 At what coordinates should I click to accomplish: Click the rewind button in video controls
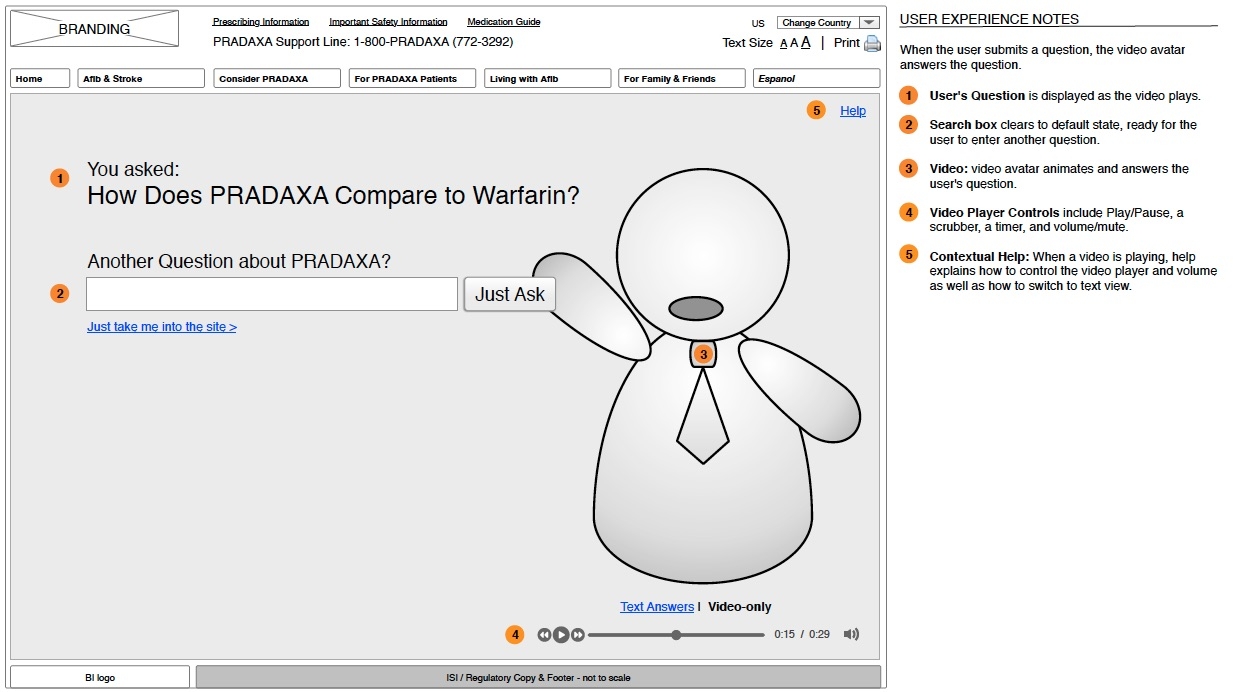point(544,634)
